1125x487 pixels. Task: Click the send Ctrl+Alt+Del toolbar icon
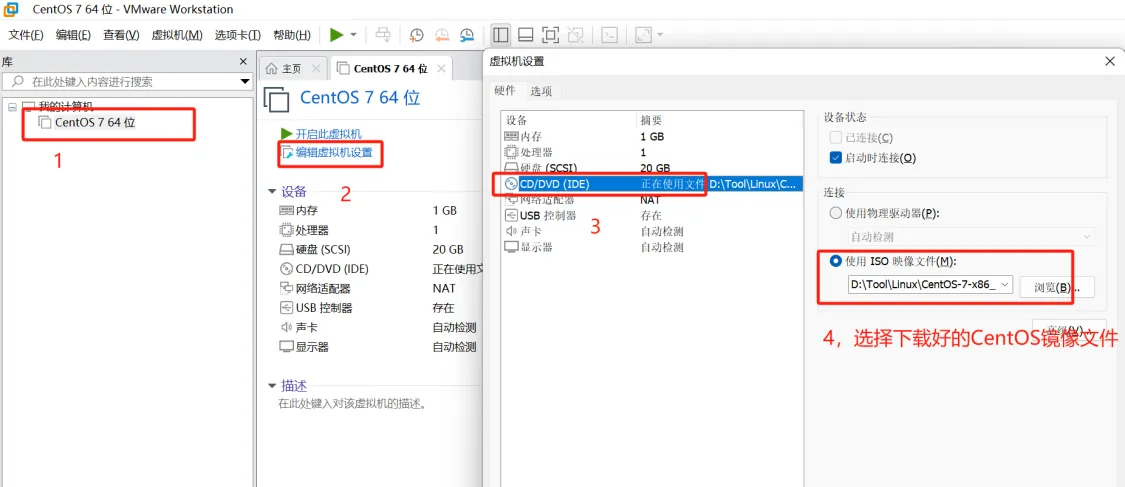click(384, 34)
